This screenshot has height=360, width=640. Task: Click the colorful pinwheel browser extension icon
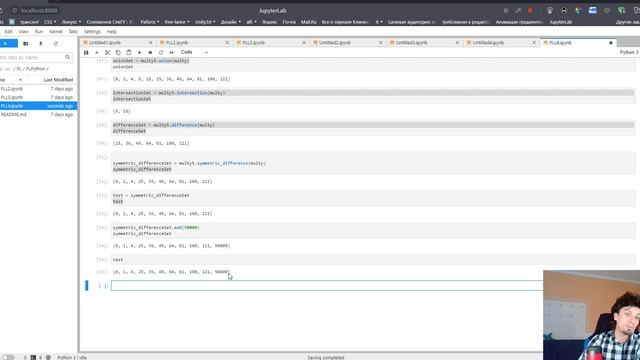(578, 11)
